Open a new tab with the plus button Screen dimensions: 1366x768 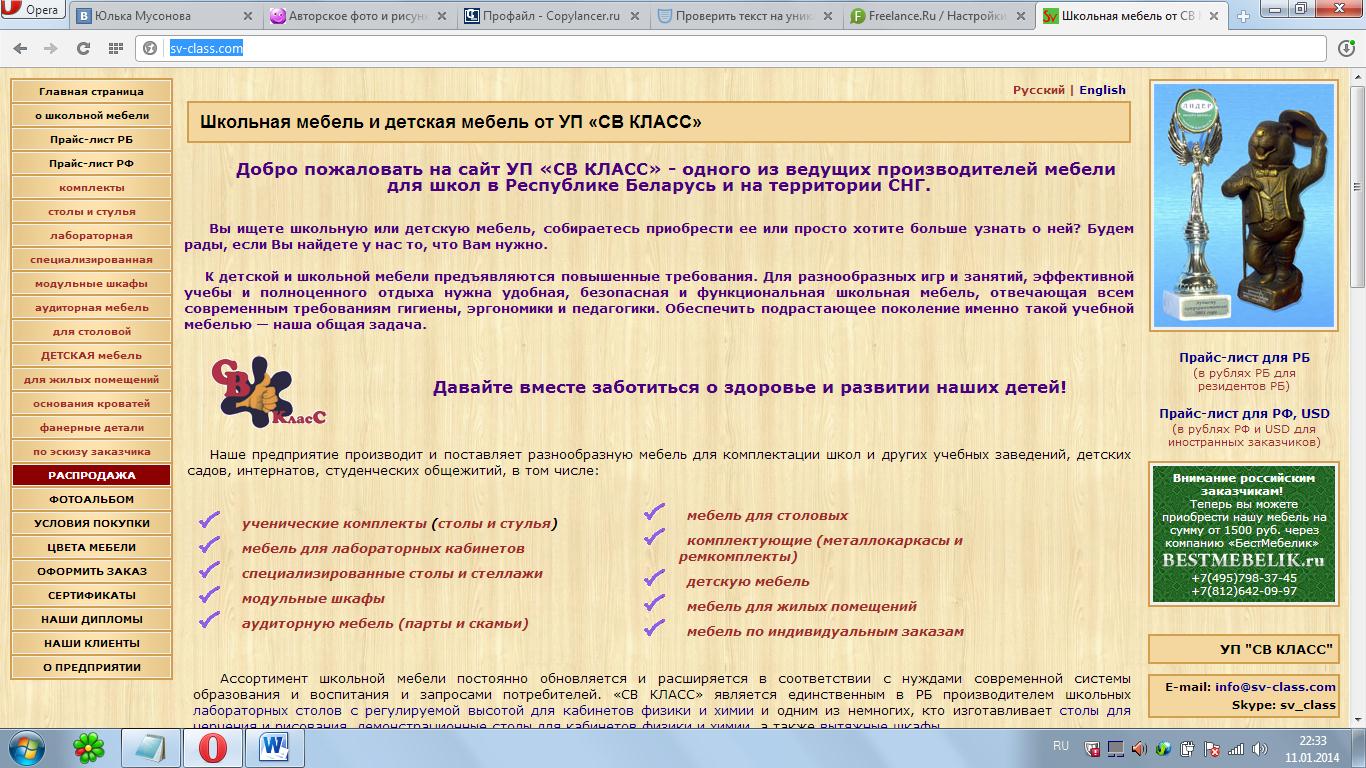point(1243,16)
